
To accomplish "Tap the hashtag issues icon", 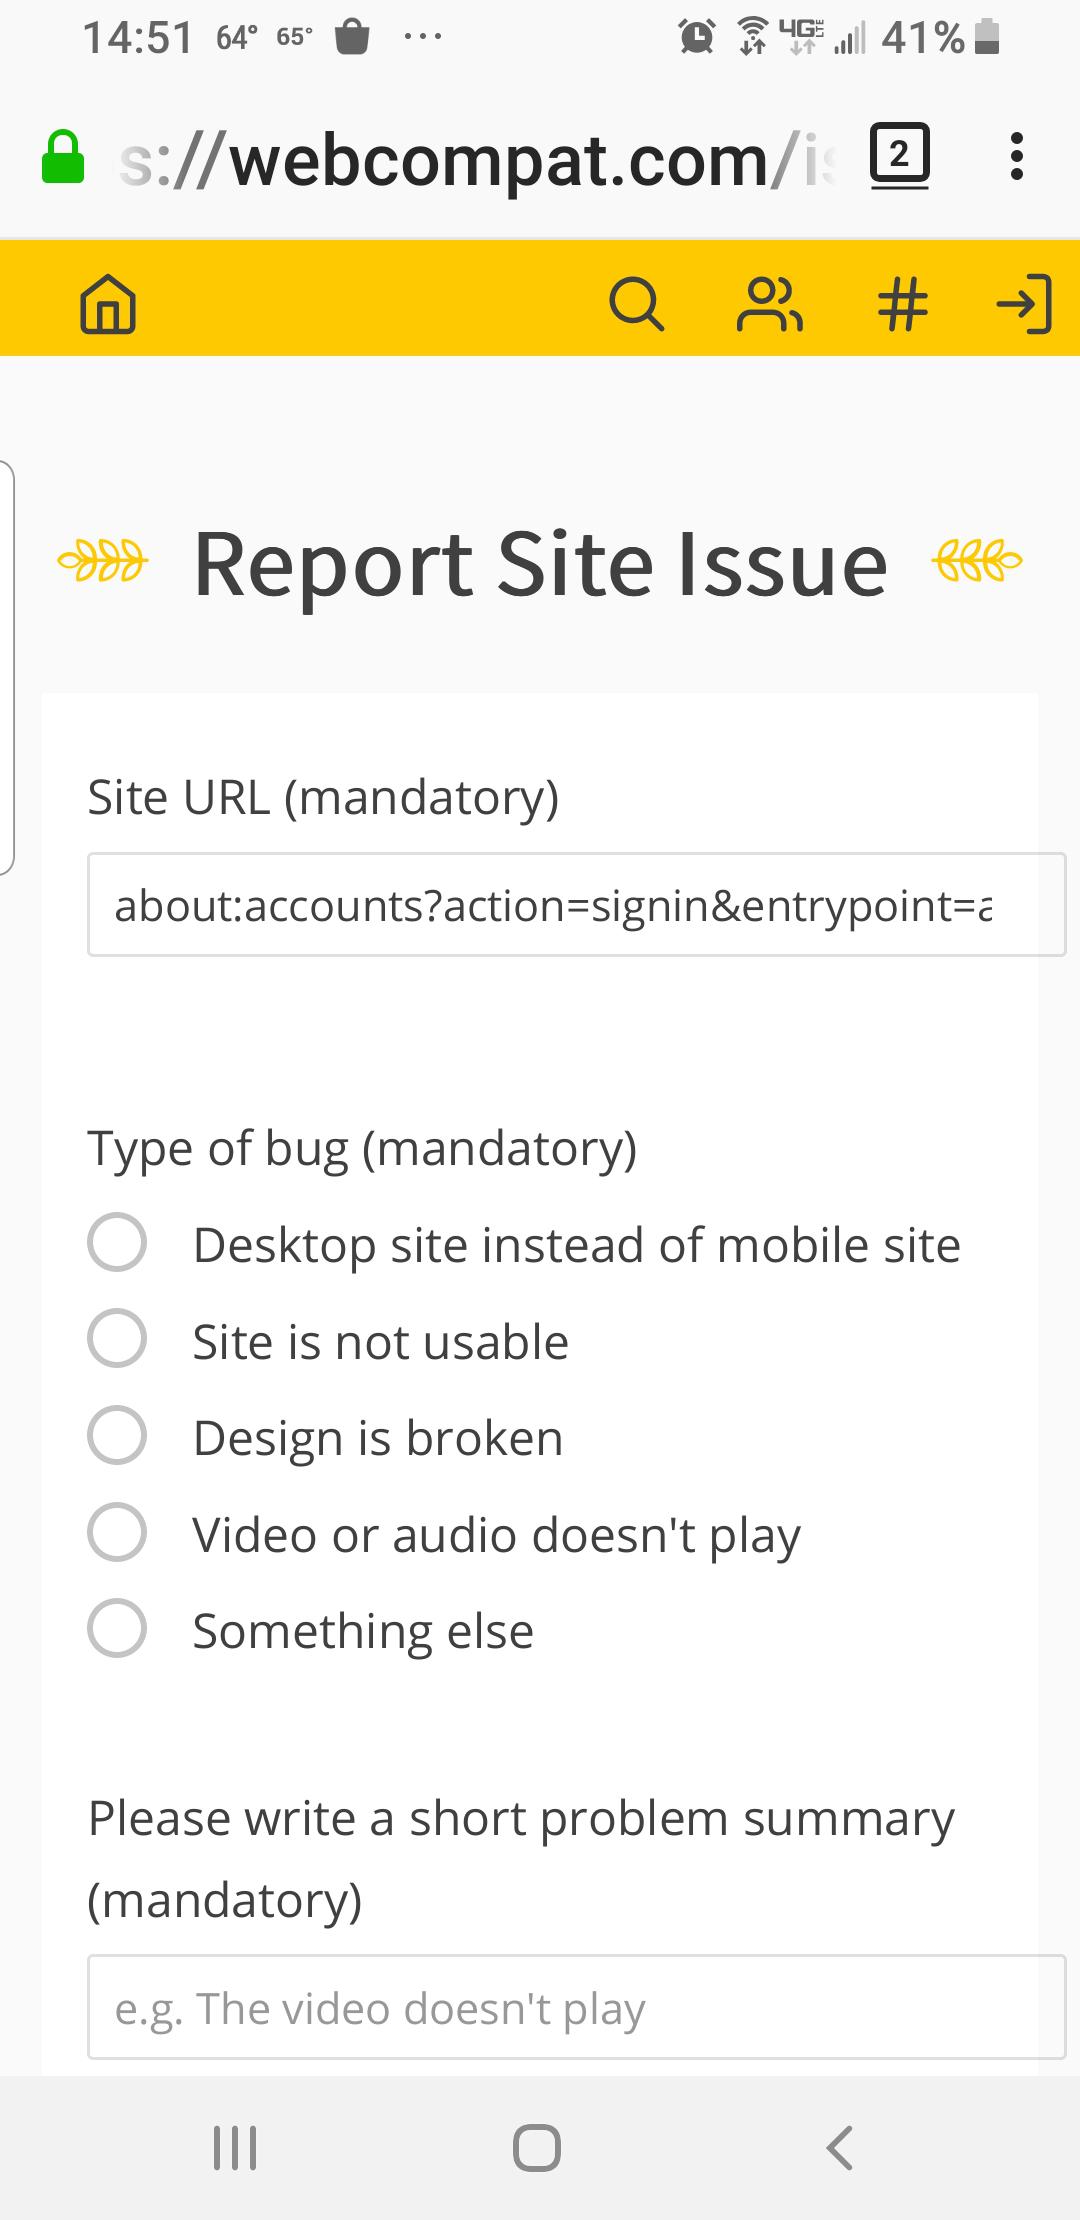I will (902, 303).
